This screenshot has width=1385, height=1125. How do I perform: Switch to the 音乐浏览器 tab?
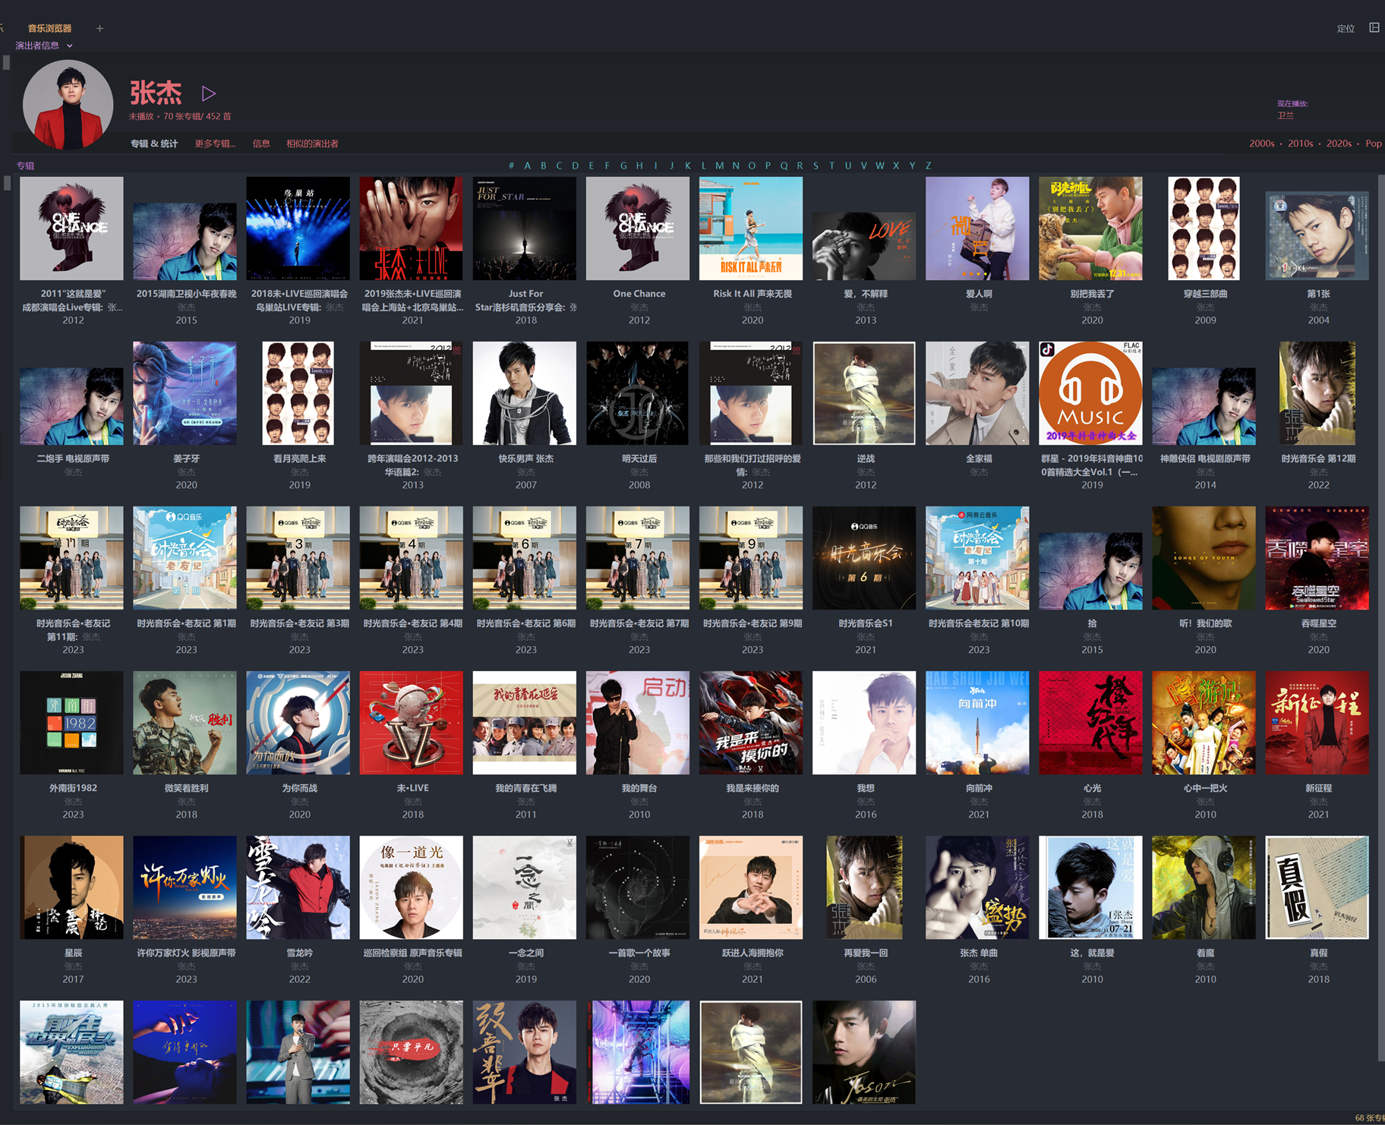50,28
